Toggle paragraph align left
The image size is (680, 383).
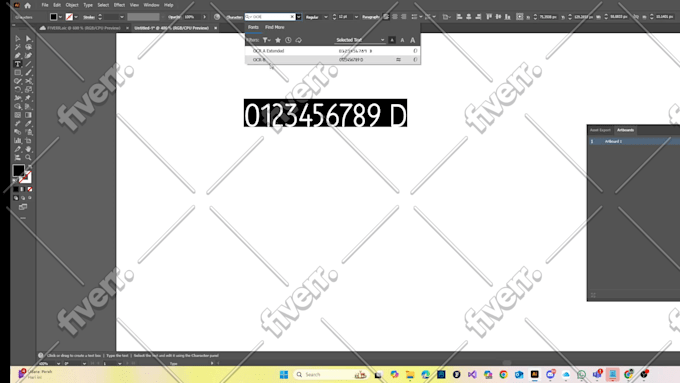(386, 17)
